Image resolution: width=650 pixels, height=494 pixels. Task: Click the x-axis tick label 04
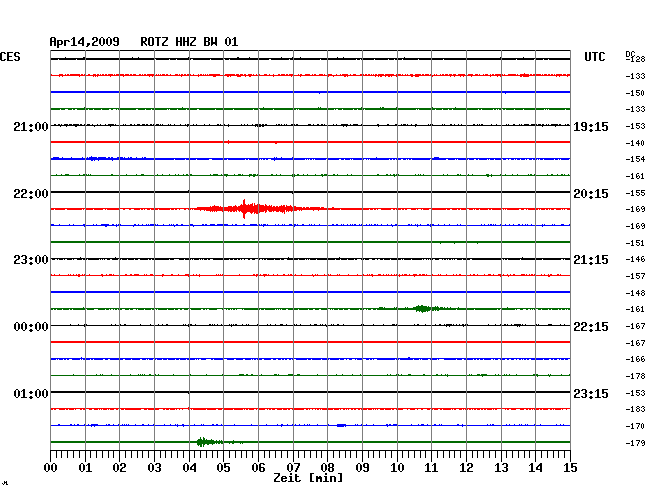[x=189, y=468]
